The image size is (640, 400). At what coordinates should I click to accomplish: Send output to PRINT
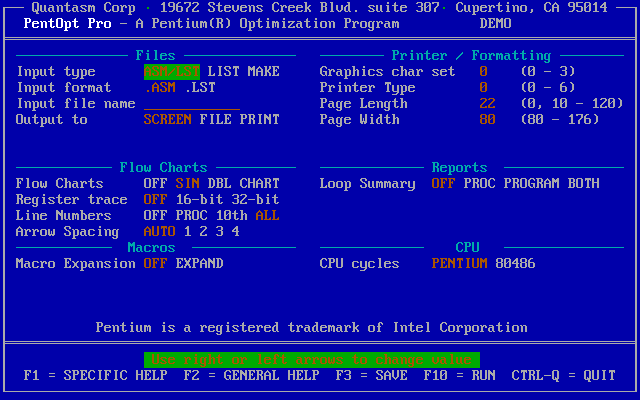(260, 120)
